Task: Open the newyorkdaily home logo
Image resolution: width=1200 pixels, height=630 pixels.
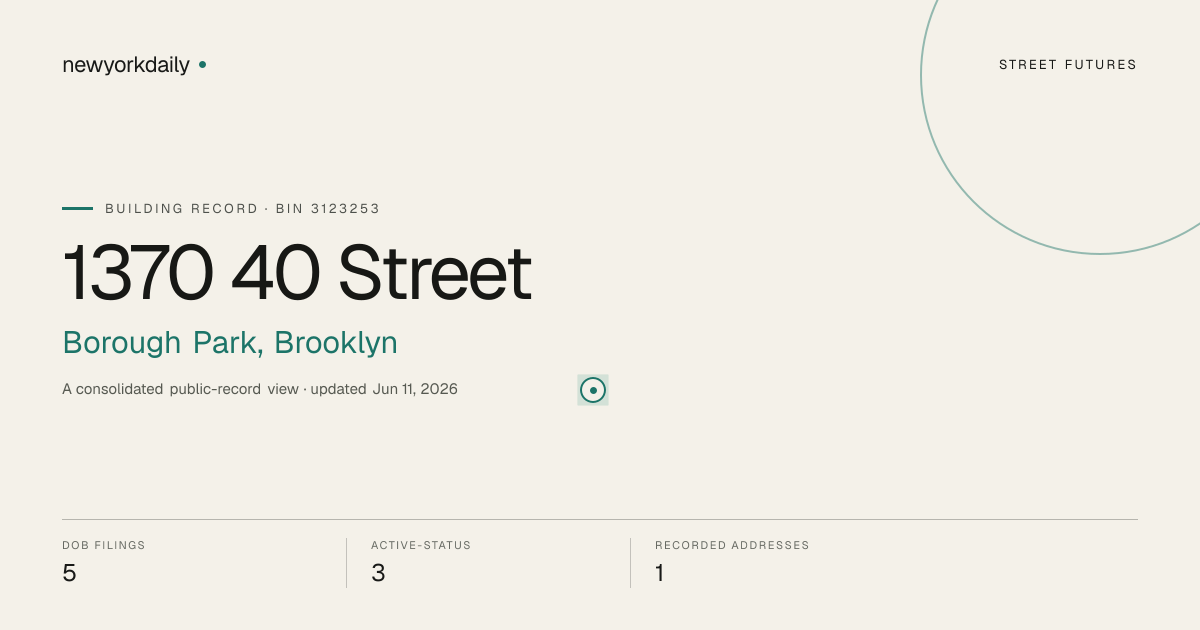Action: click(126, 65)
